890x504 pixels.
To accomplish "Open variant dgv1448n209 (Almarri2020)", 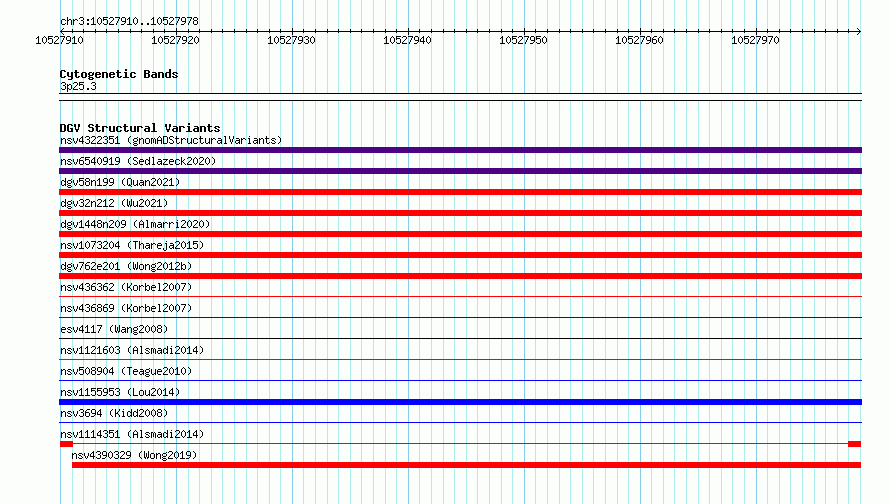I will [135, 224].
